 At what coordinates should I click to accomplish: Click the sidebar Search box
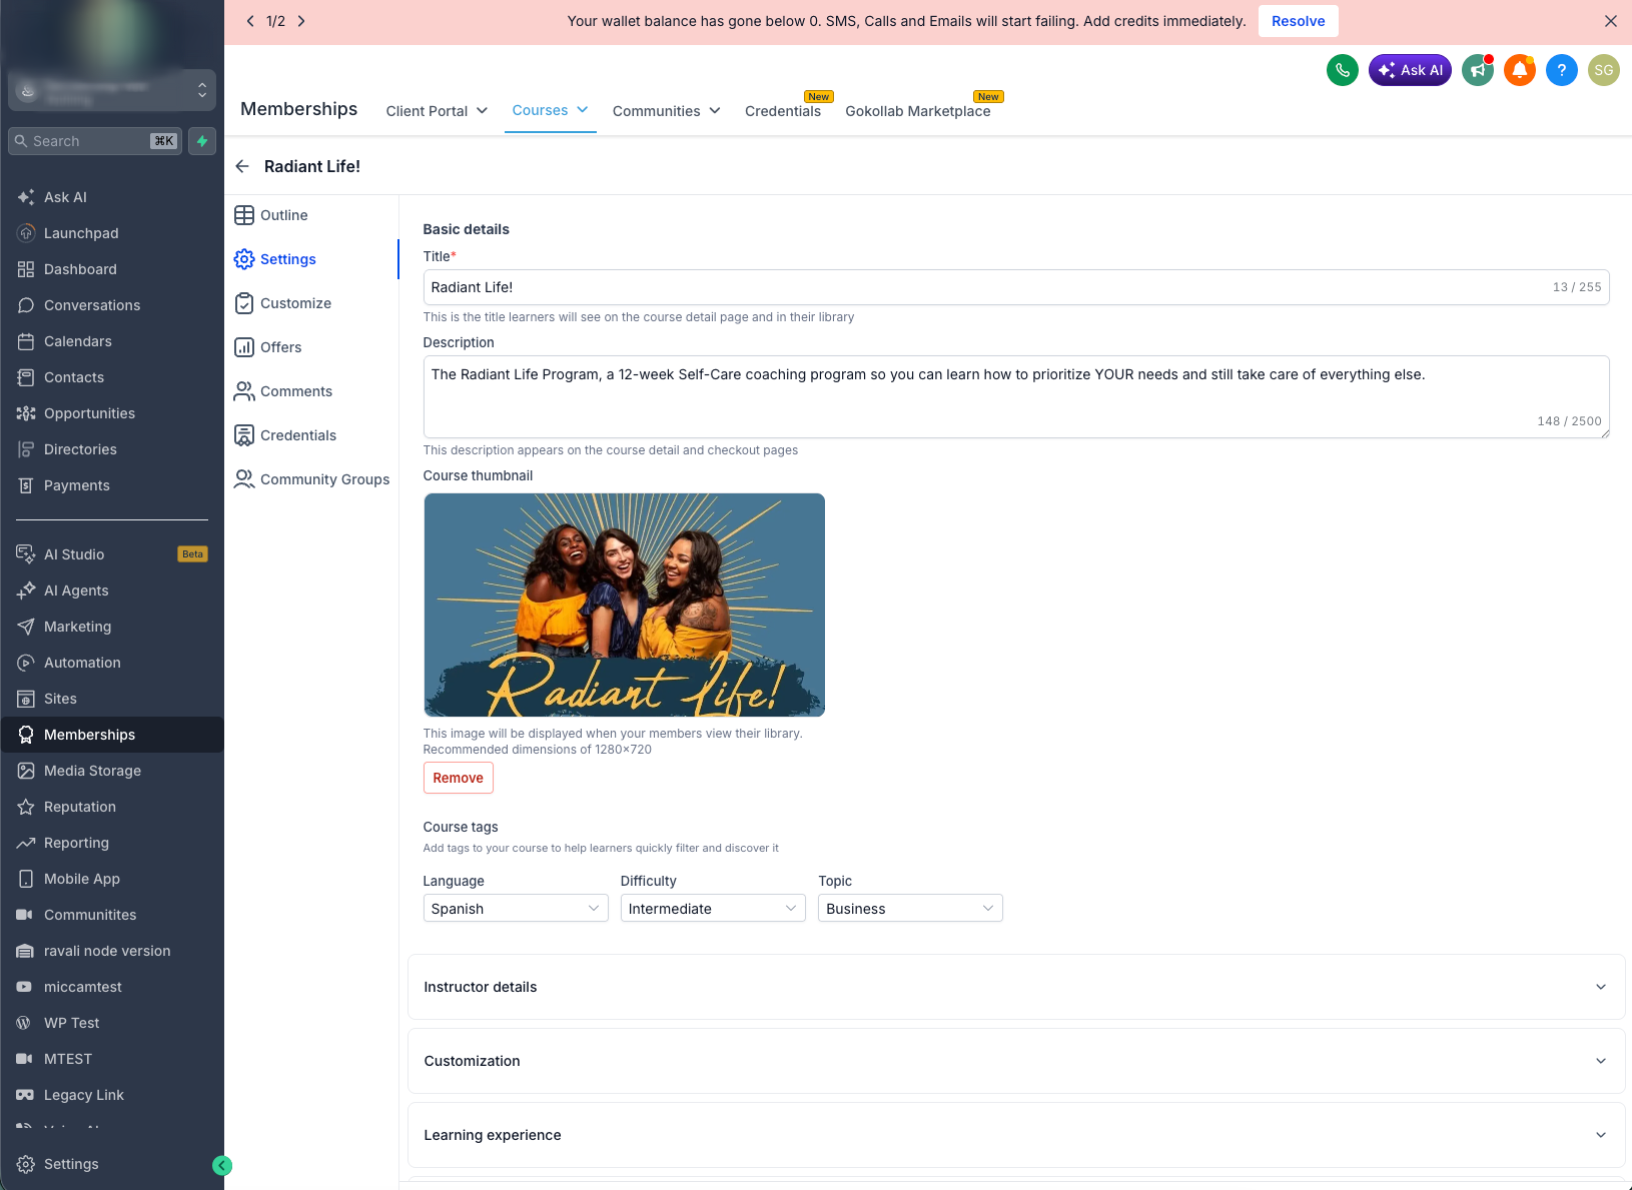pos(95,141)
